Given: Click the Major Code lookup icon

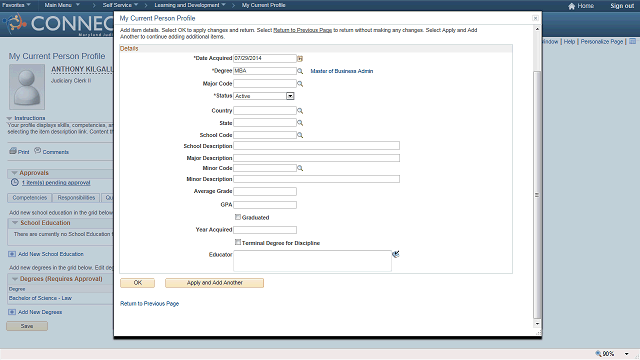Looking at the screenshot, I should [300, 84].
